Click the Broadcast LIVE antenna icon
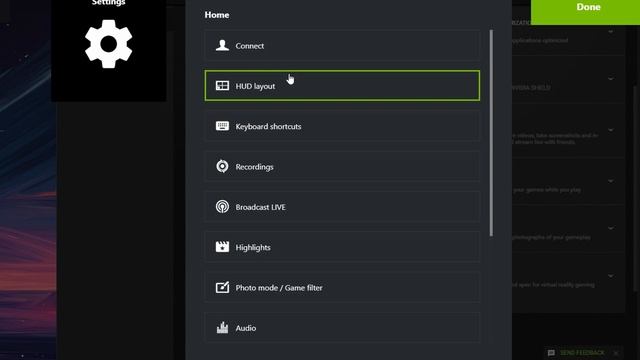 [x=222, y=207]
